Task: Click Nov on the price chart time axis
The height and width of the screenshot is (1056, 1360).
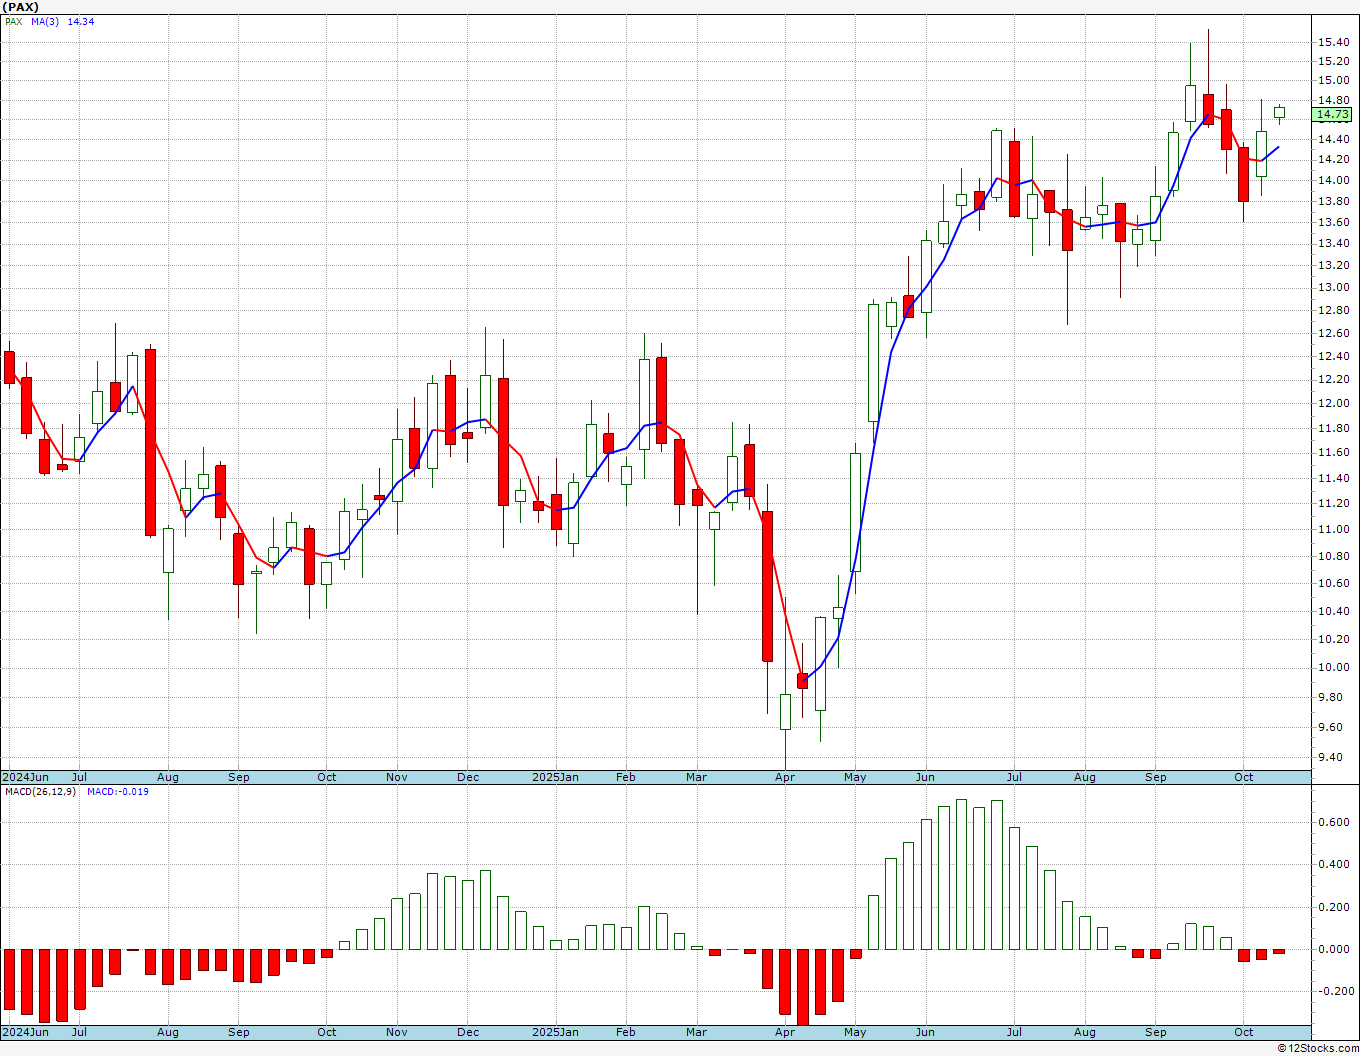Action: pyautogui.click(x=396, y=777)
